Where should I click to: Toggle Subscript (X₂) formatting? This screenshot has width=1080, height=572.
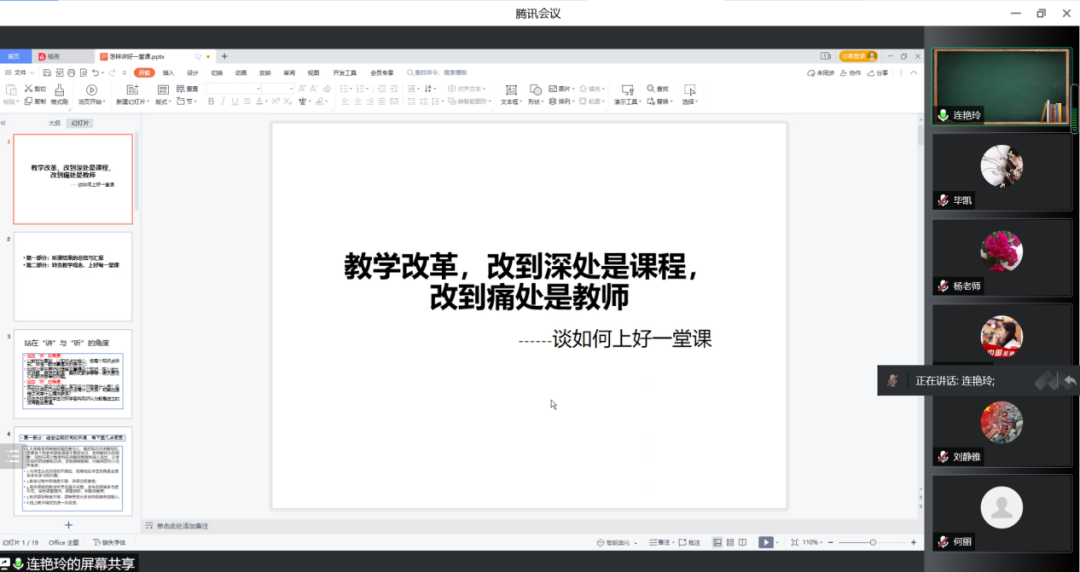pyautogui.click(x=289, y=101)
